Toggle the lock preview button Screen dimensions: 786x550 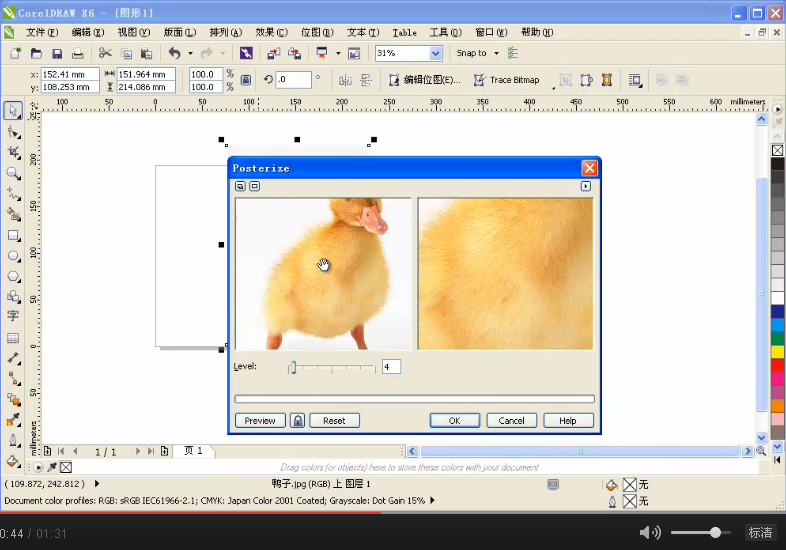pyautogui.click(x=298, y=420)
